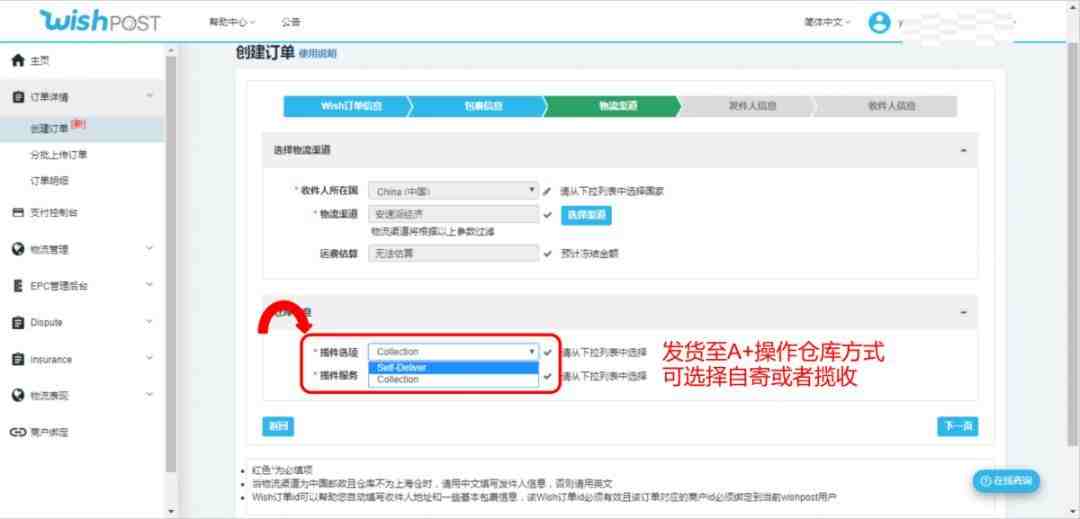
Task: Click the 运费估算 input field
Action: tap(453, 253)
